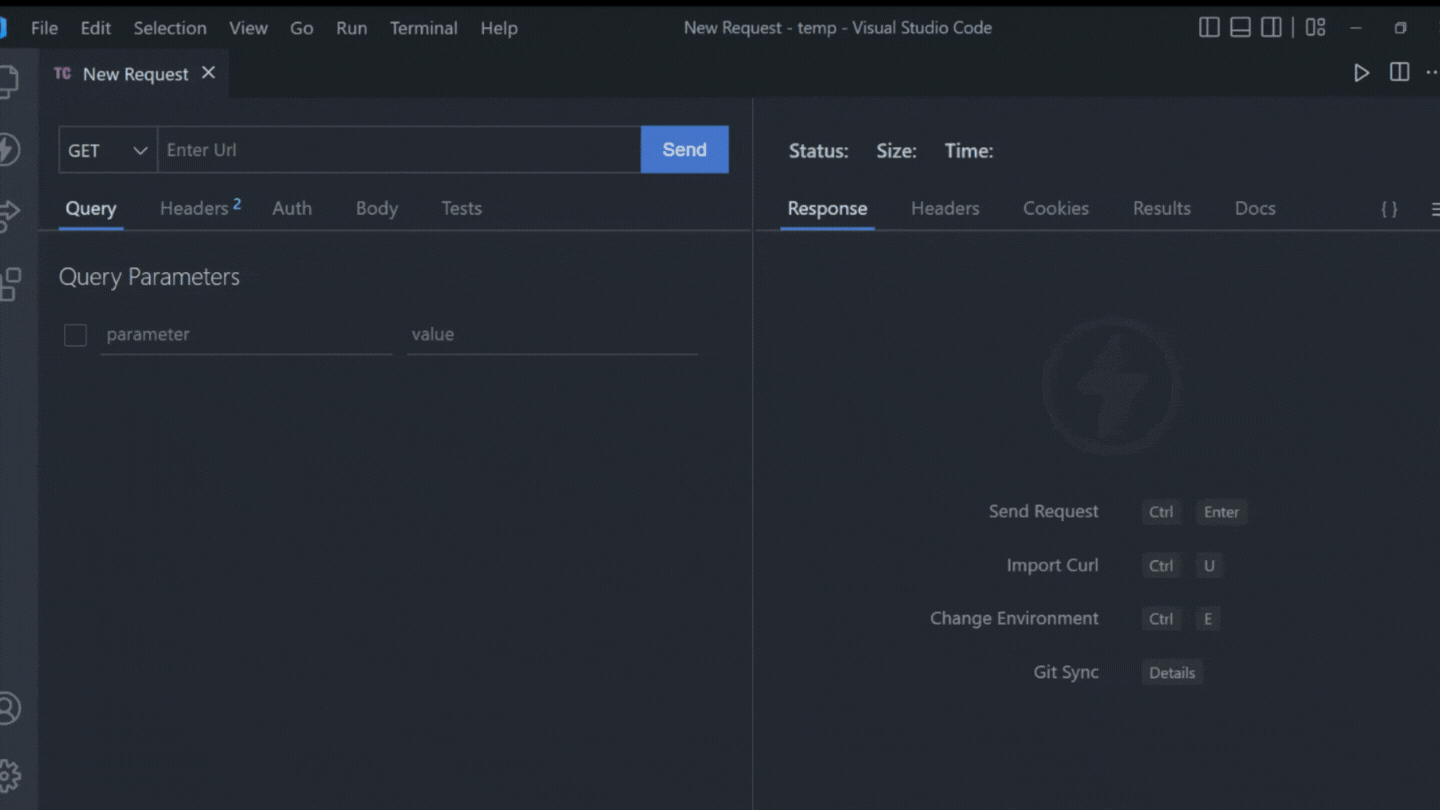The width and height of the screenshot is (1440, 810).
Task: Select the Cookies response tab
Action: 1055,209
